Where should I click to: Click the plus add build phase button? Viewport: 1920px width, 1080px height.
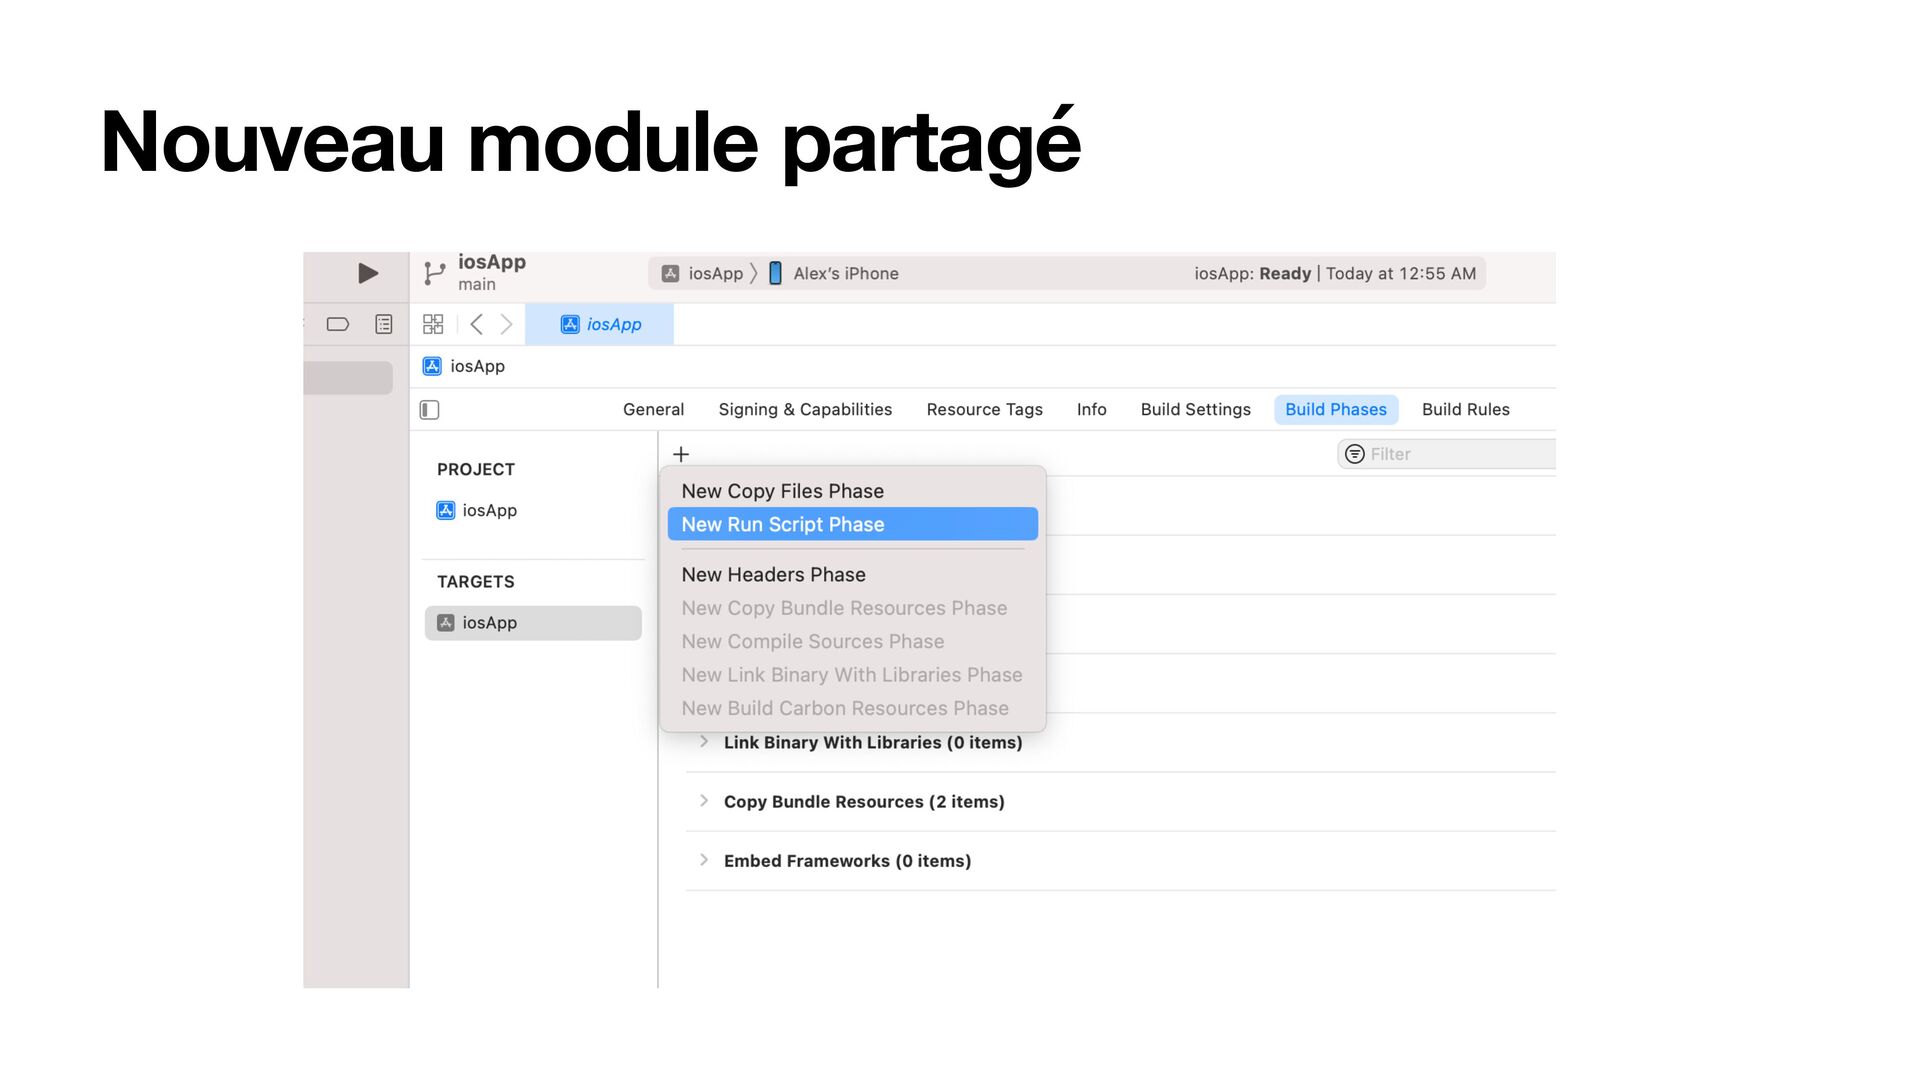(x=681, y=454)
